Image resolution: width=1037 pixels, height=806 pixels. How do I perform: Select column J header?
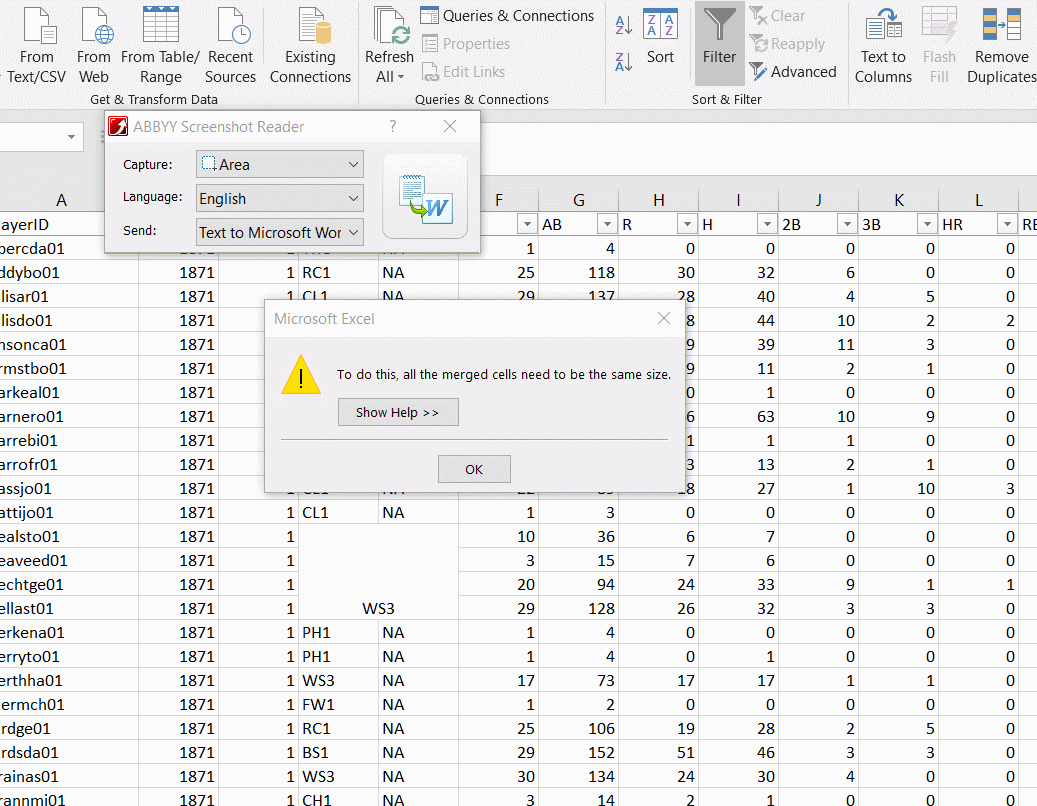tap(819, 200)
